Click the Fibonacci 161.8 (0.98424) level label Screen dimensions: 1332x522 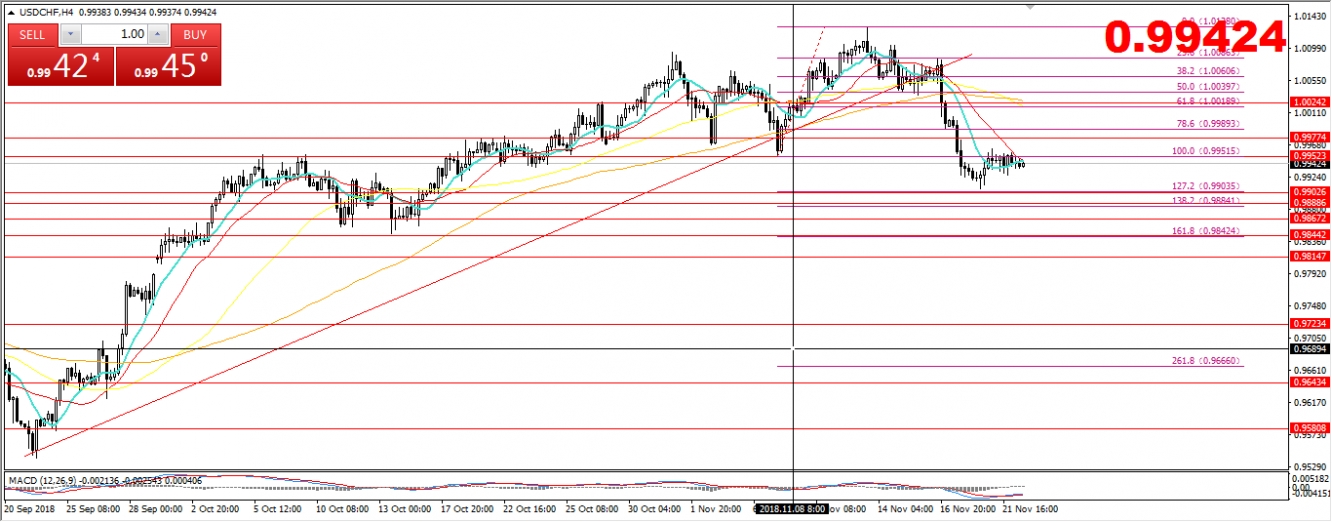tap(1206, 231)
